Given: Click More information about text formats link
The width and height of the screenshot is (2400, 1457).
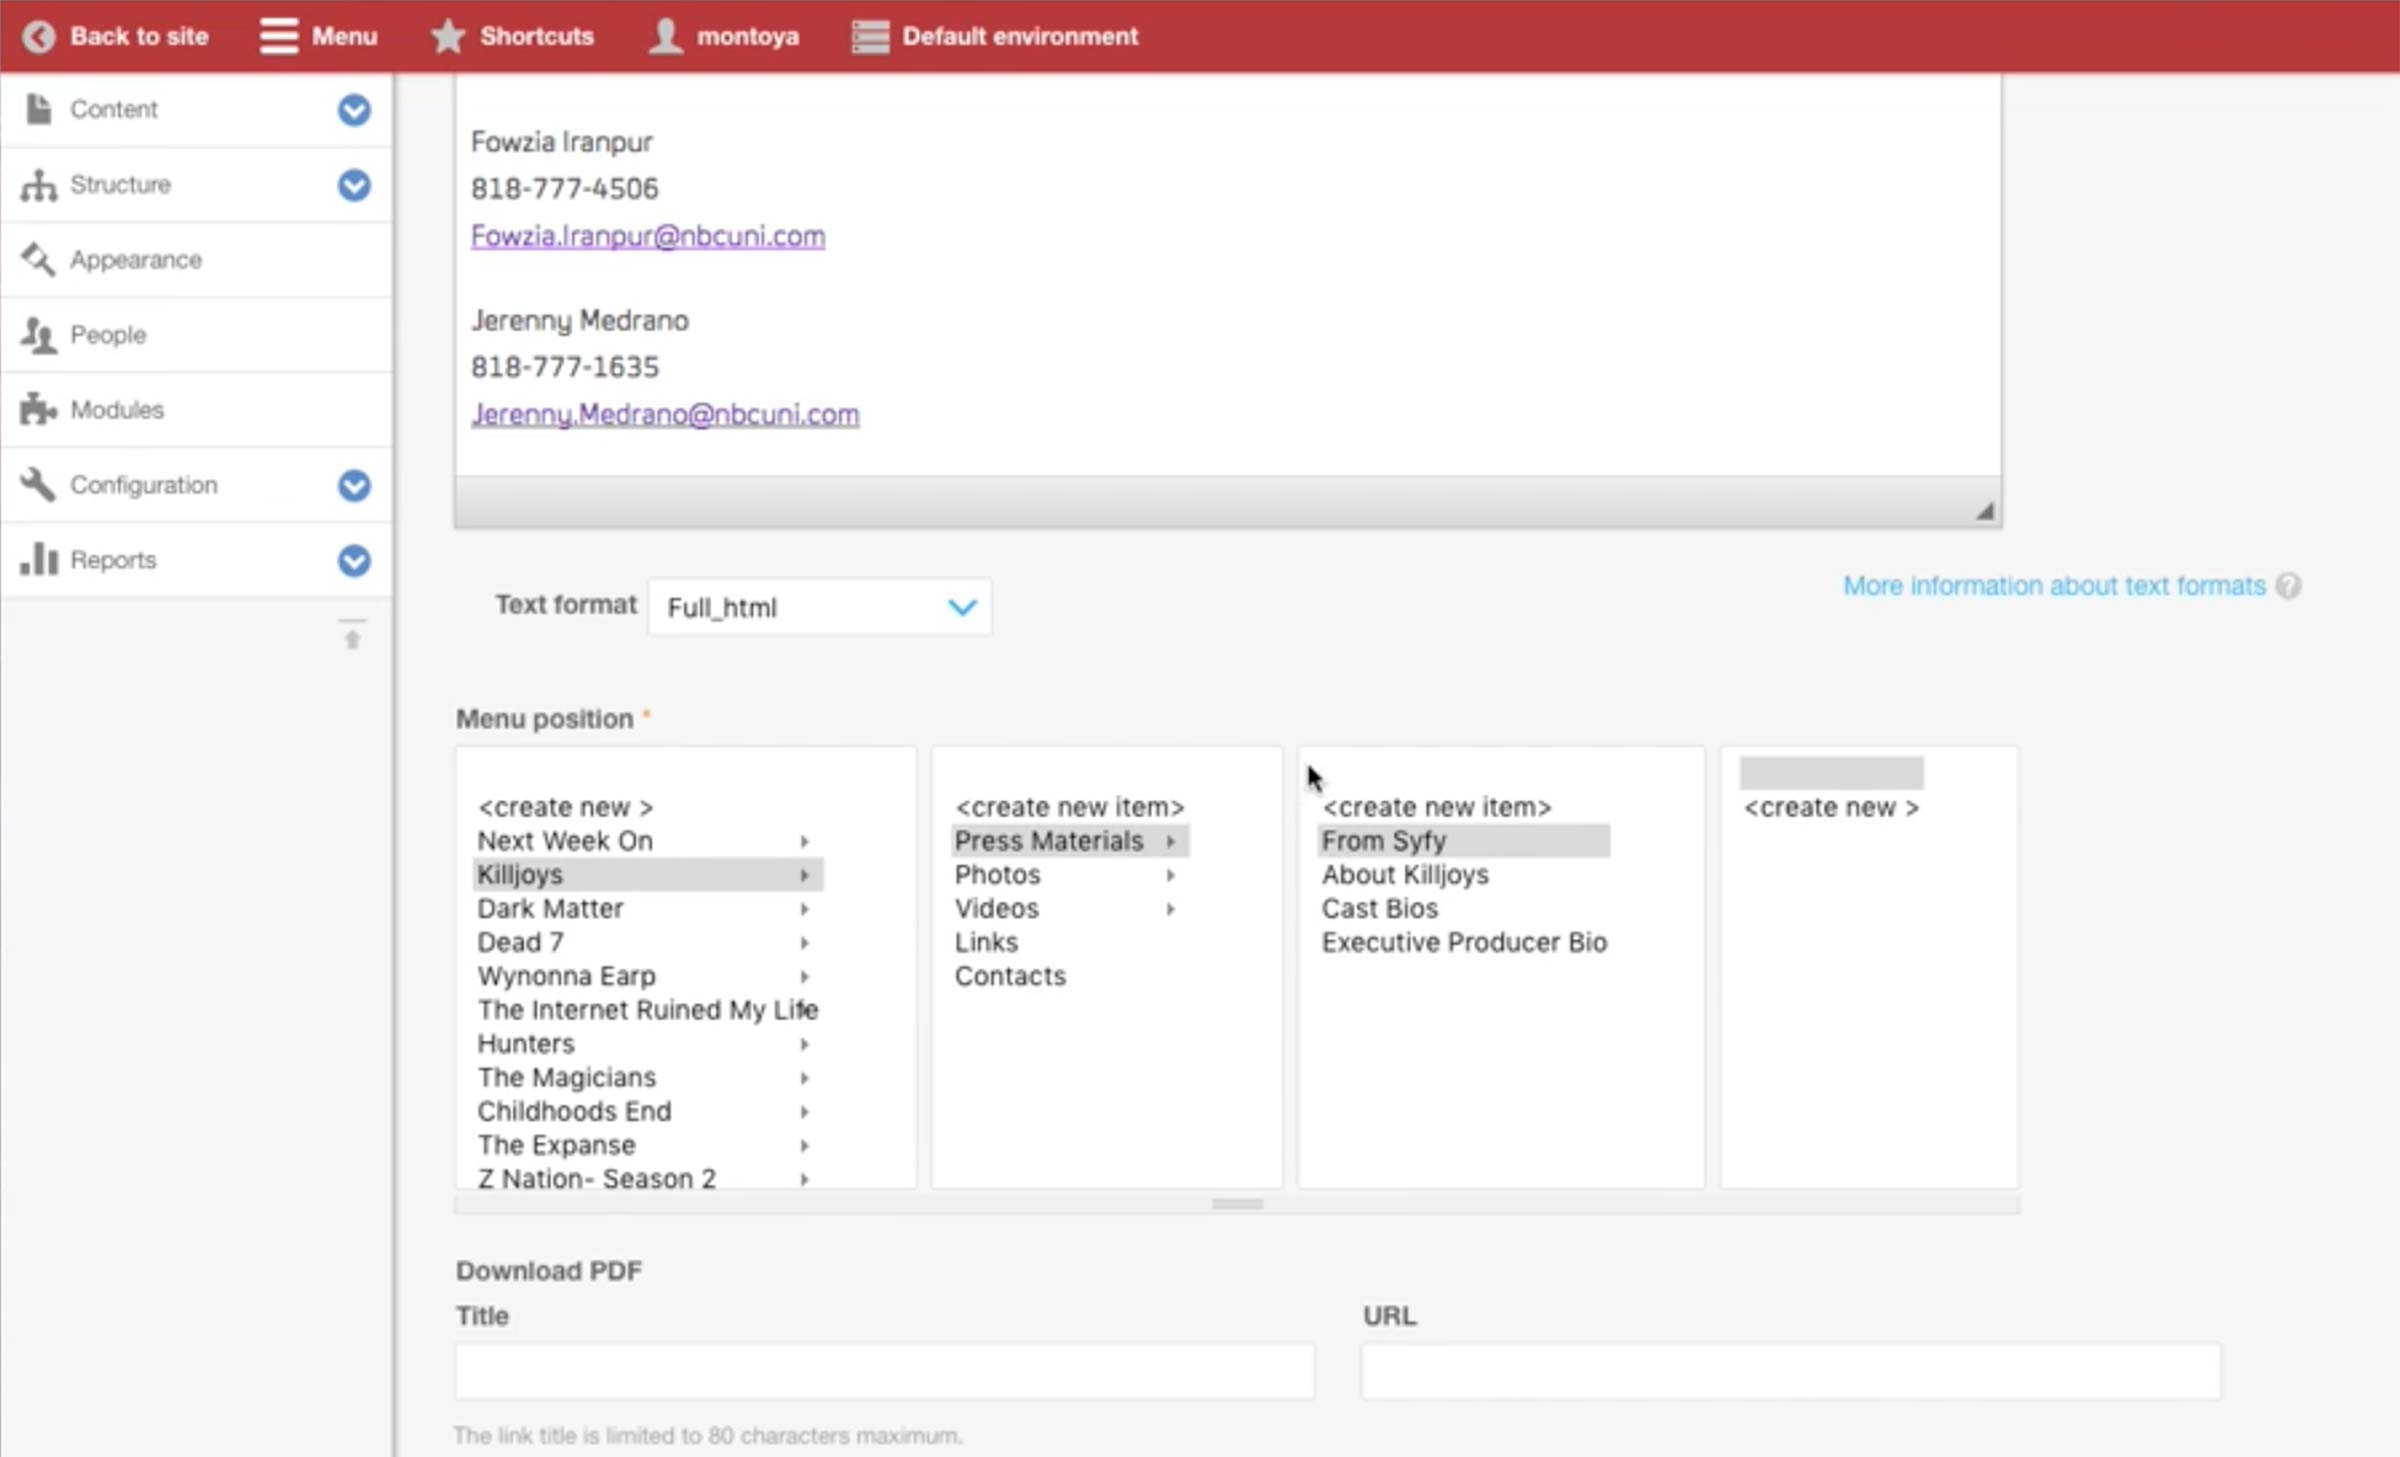Looking at the screenshot, I should (x=2054, y=586).
